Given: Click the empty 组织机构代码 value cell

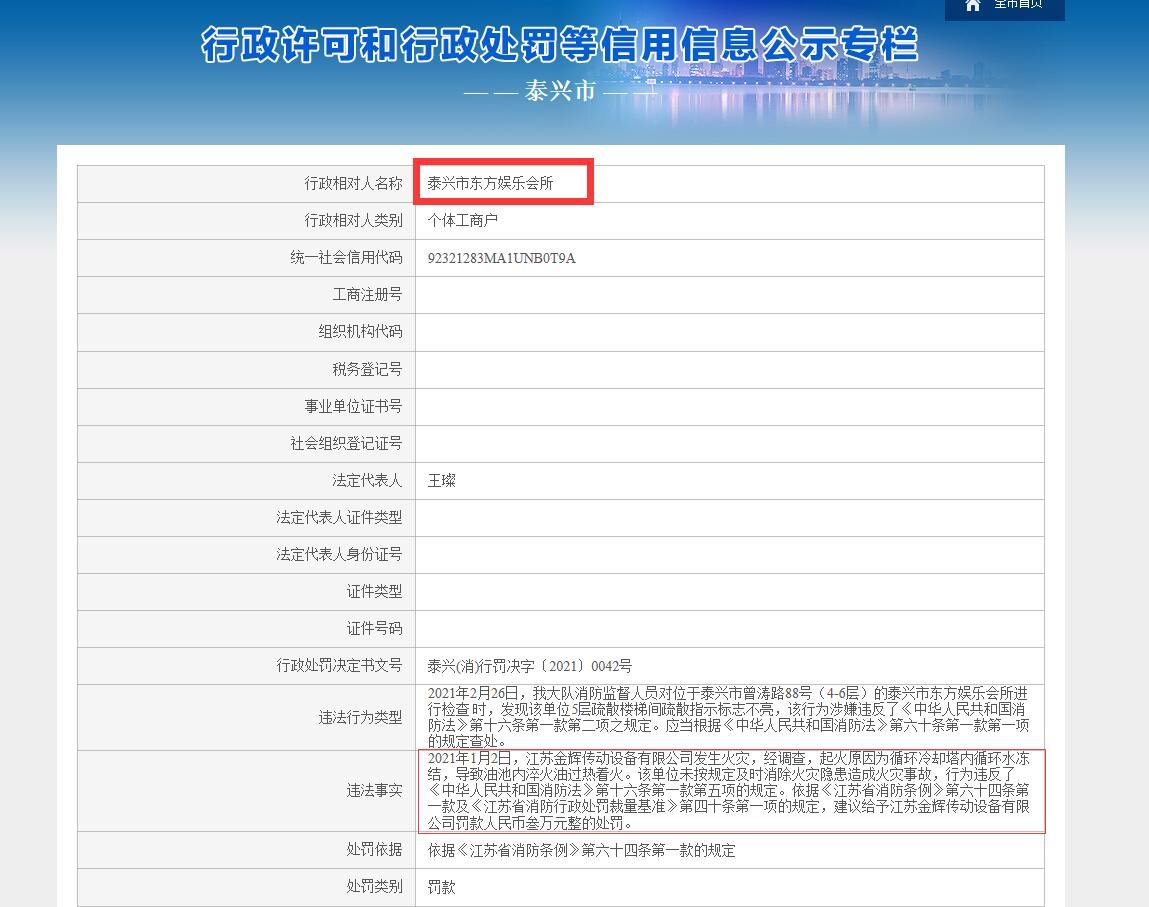Looking at the screenshot, I should point(729,332).
